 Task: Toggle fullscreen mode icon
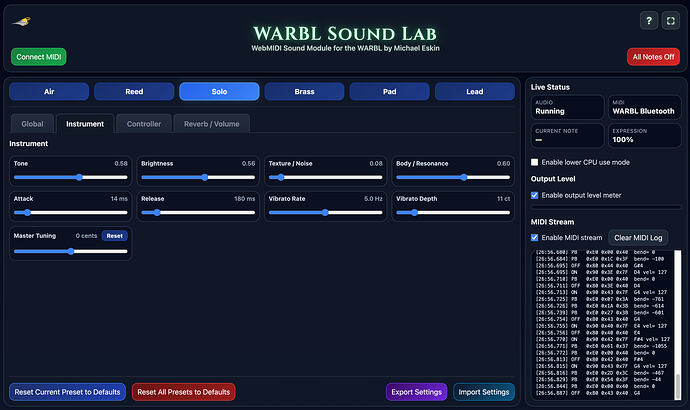(671, 21)
